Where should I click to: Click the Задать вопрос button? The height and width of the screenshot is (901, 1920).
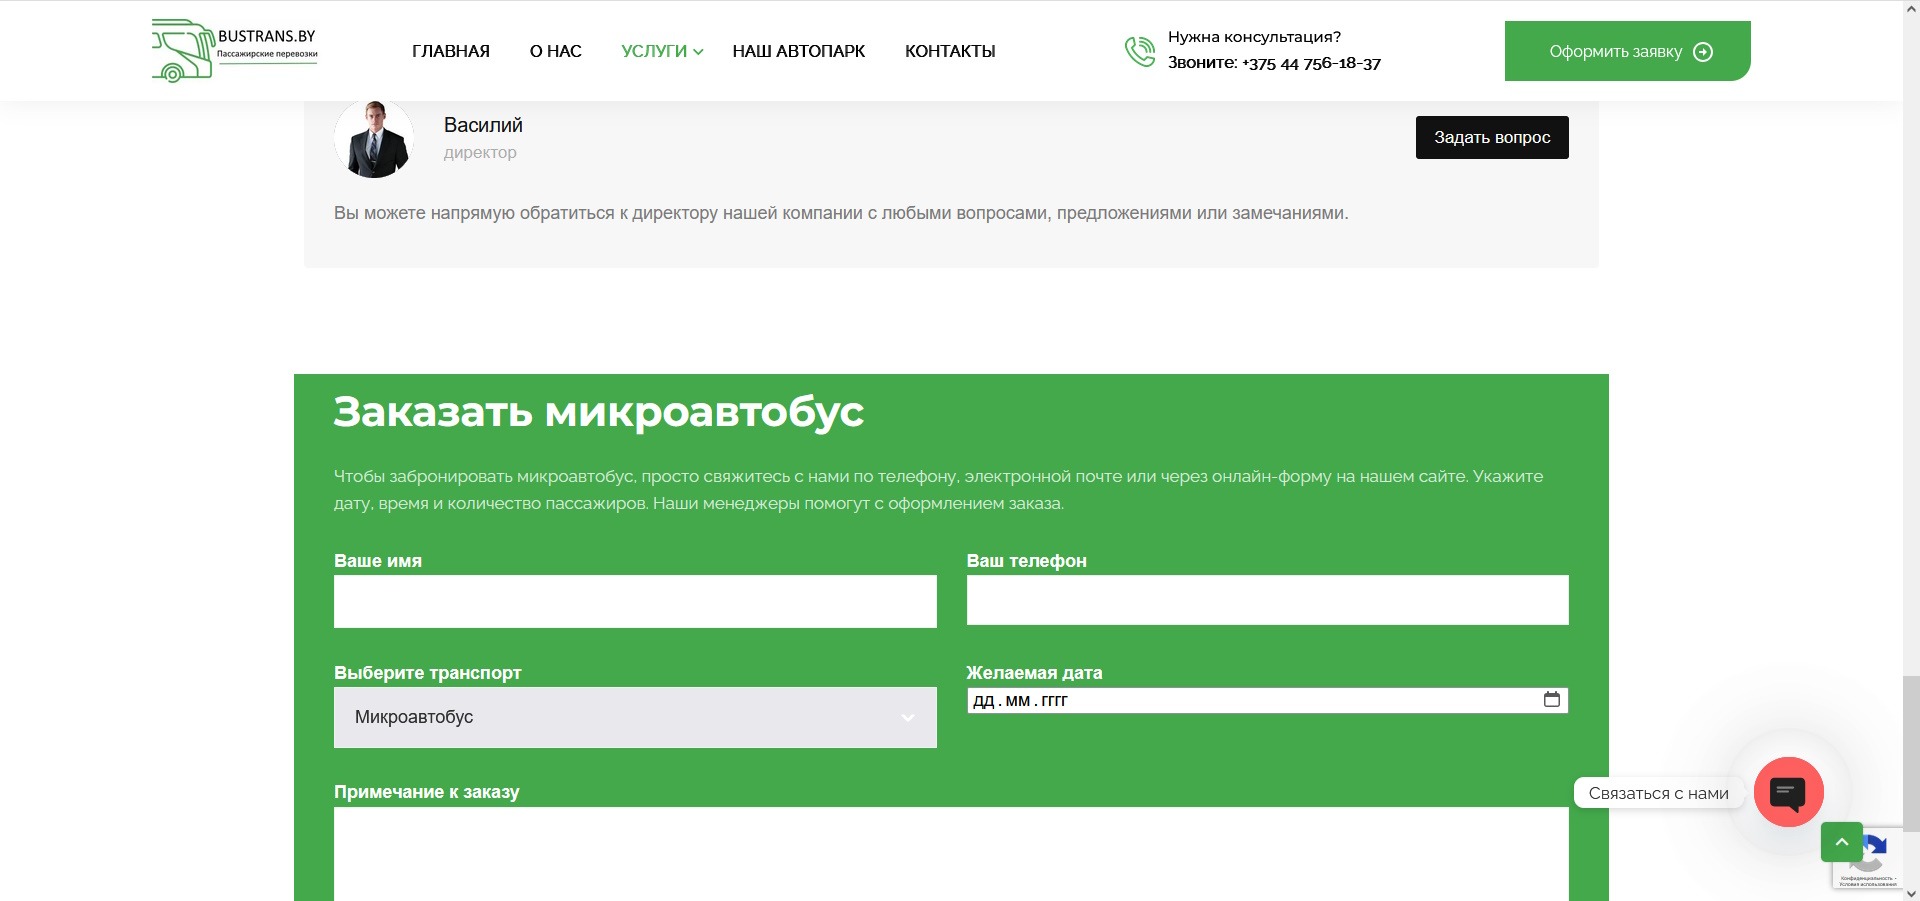coord(1491,137)
